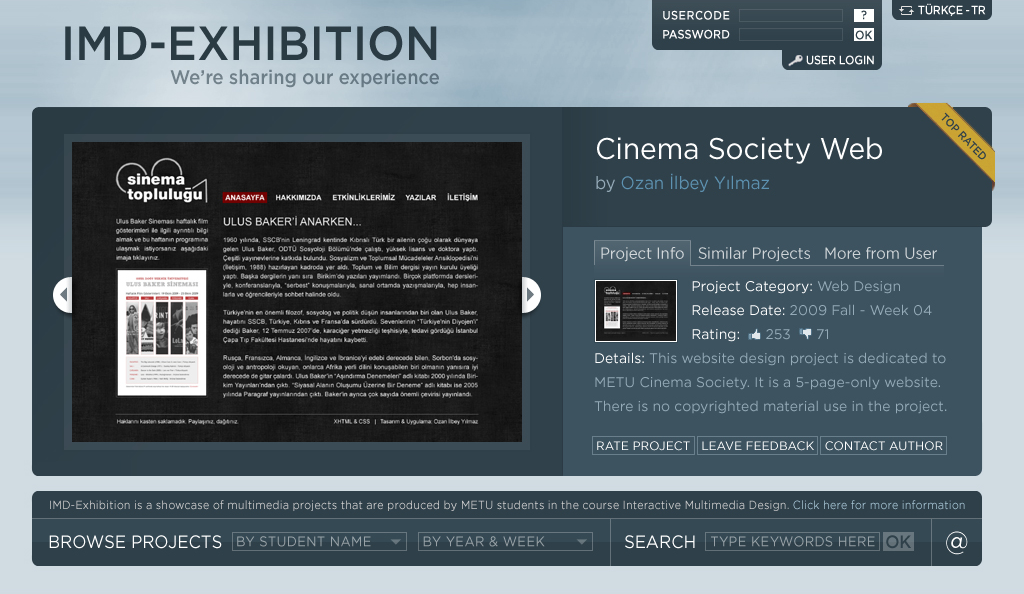
Task: Open the More from User tab
Action: [880, 253]
